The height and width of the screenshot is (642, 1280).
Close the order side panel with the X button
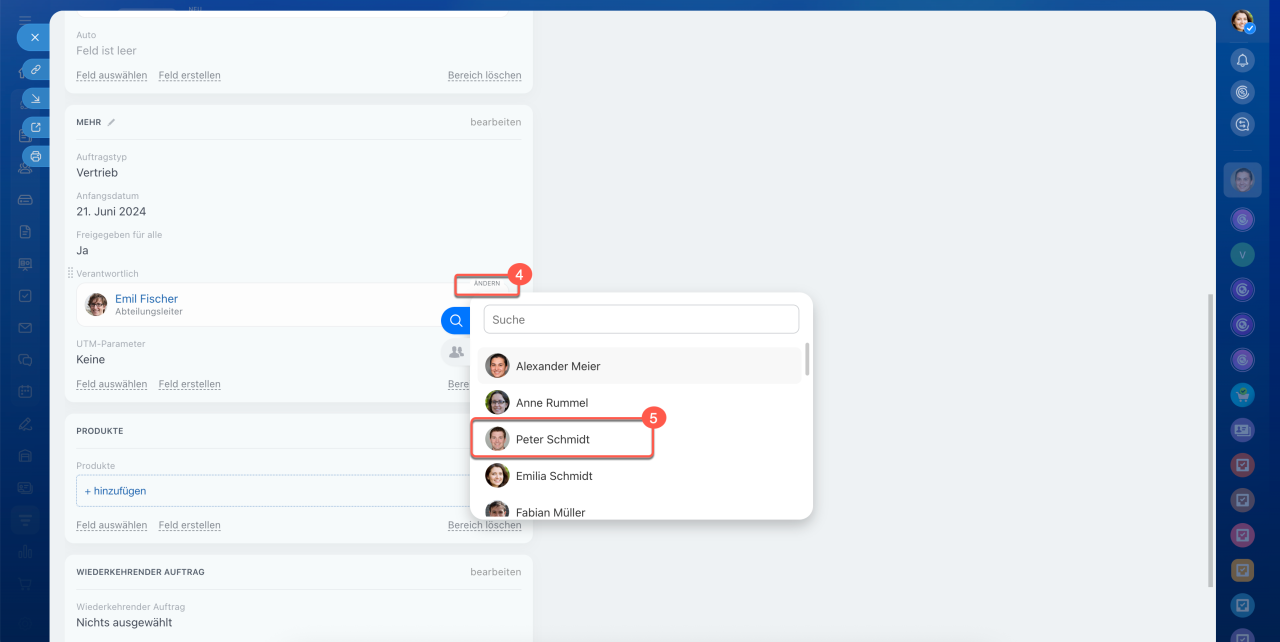[x=34, y=37]
